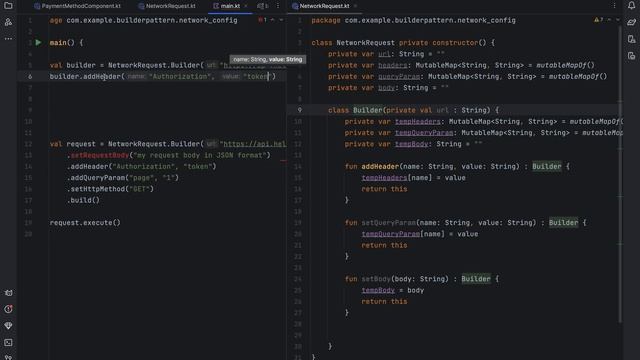The height and width of the screenshot is (360, 640).
Task: Open right editor tab options menu
Action: [614, 6]
